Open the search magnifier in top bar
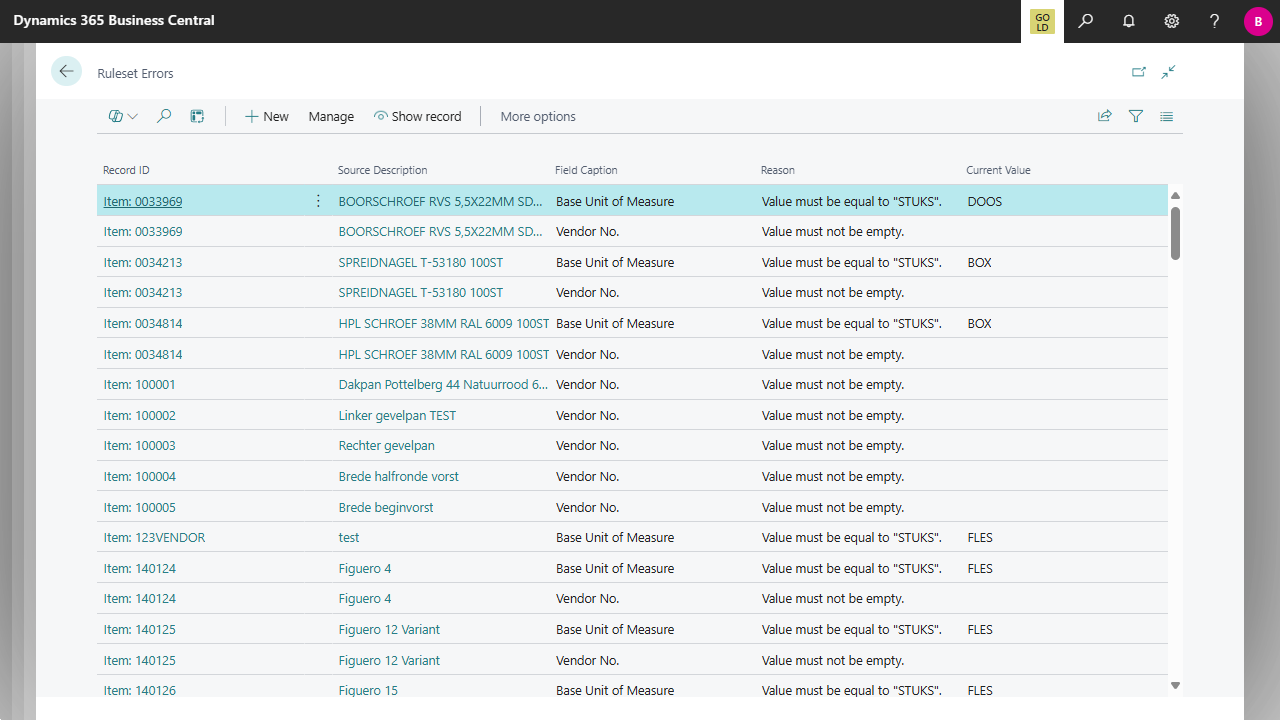This screenshot has height=720, width=1280. pyautogui.click(x=1086, y=21)
